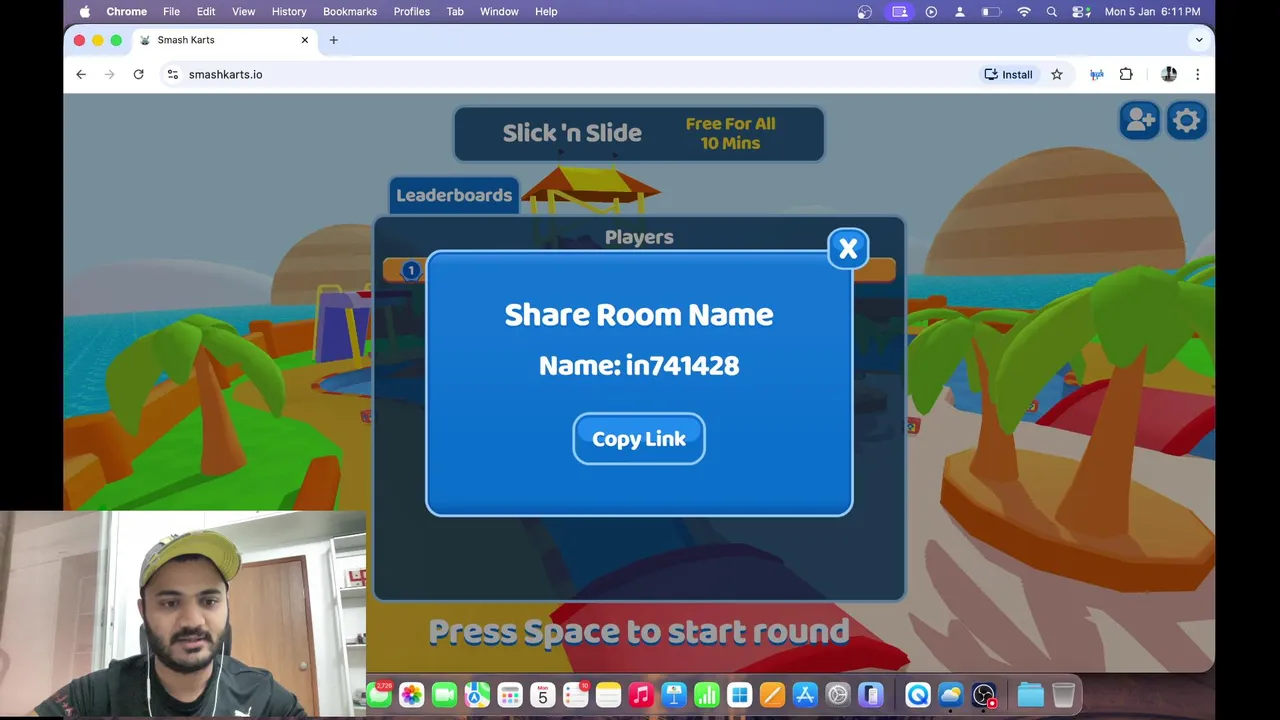The width and height of the screenshot is (1280, 720).
Task: Expand the tab search dropdown
Action: [x=1198, y=40]
